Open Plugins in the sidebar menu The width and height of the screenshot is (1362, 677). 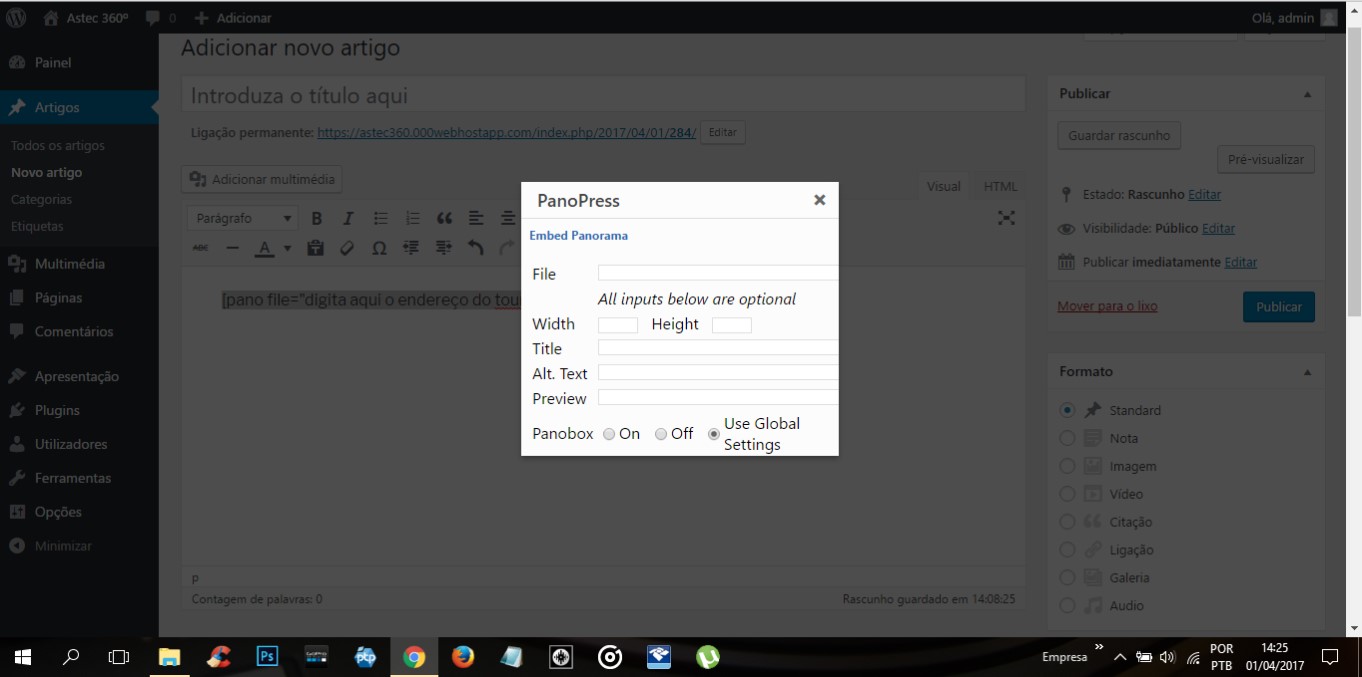click(x=57, y=410)
